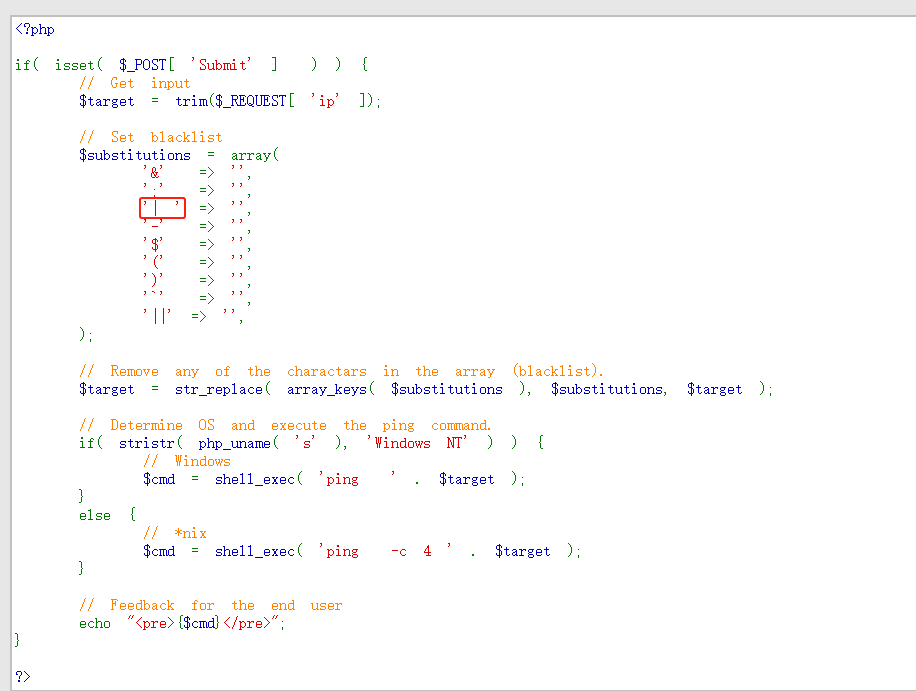The width and height of the screenshot is (916, 691).
Task: Click the "<?php" opening tag
Action: coord(35,29)
